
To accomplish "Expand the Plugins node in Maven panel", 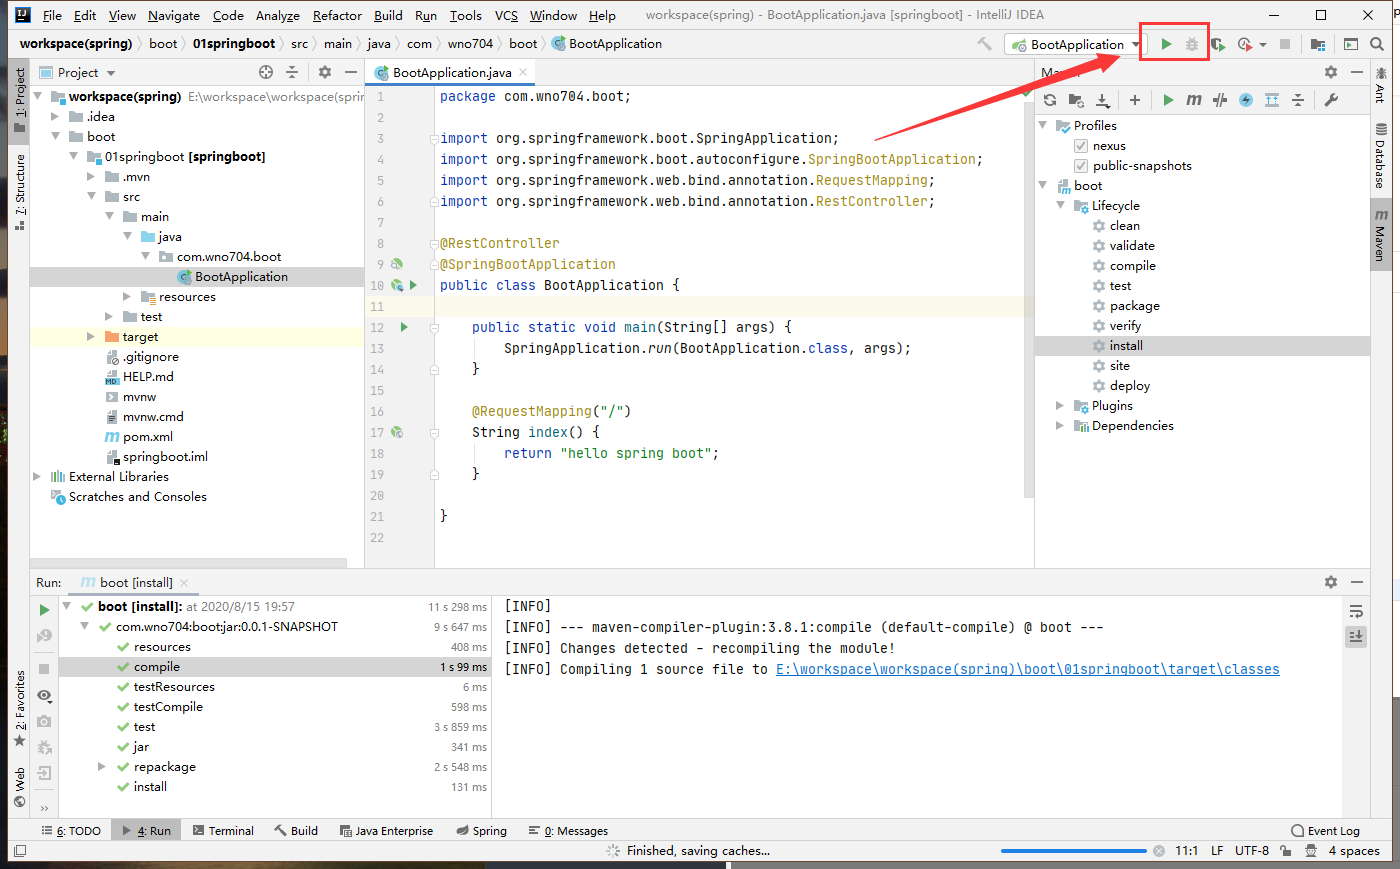I will point(1060,406).
